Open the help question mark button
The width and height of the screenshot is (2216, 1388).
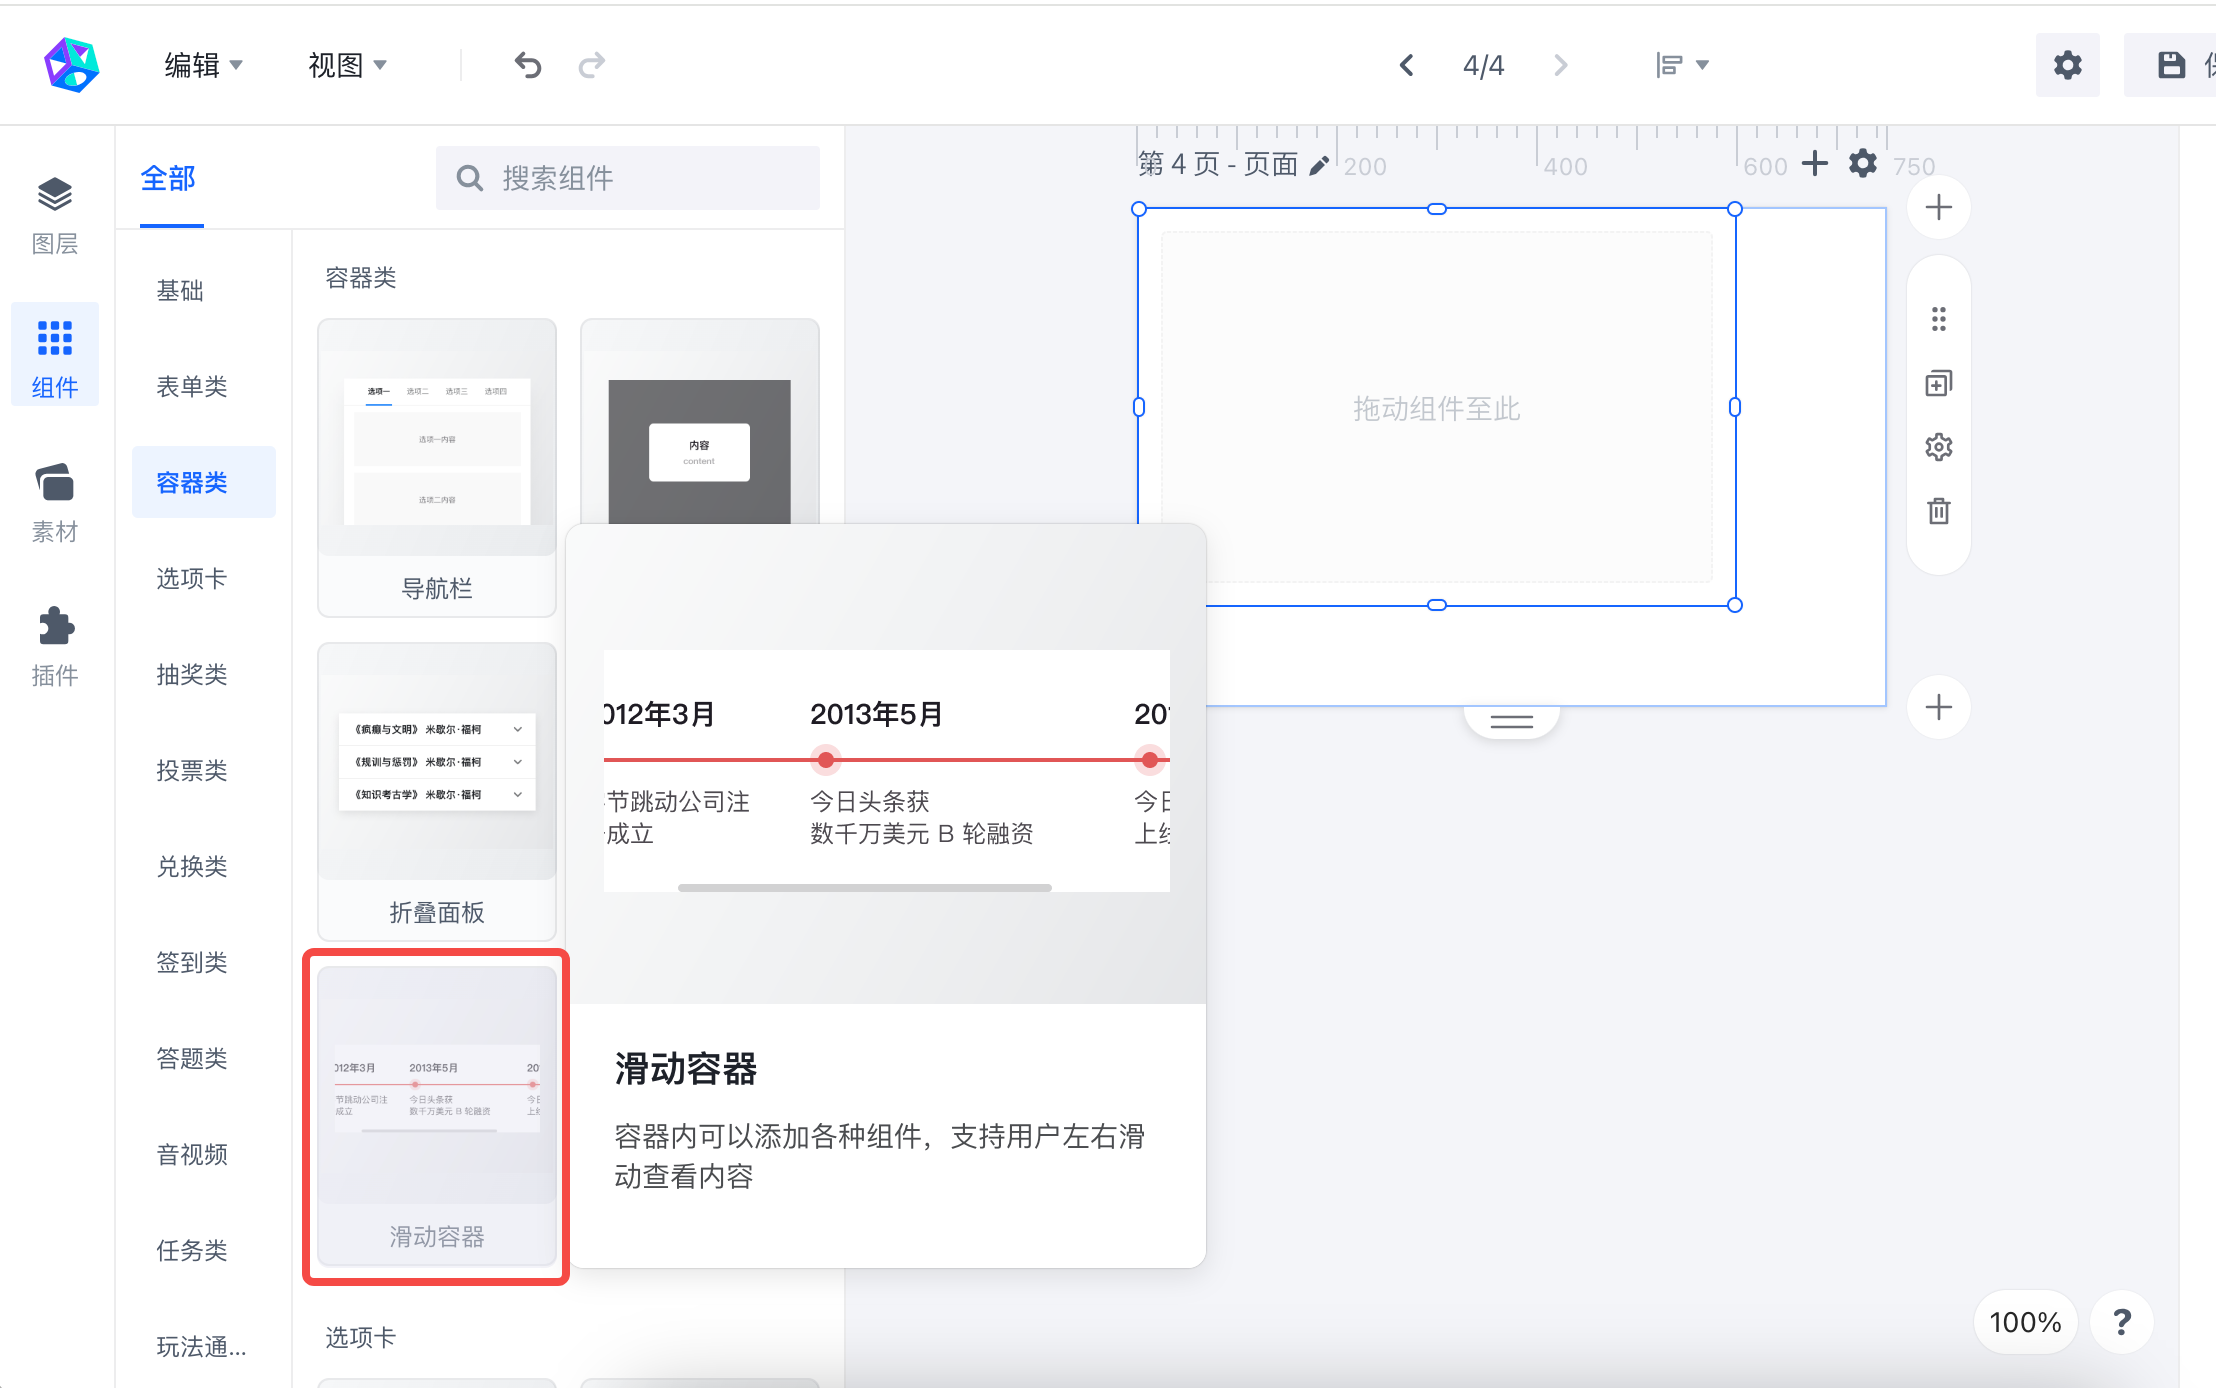[x=2122, y=1322]
